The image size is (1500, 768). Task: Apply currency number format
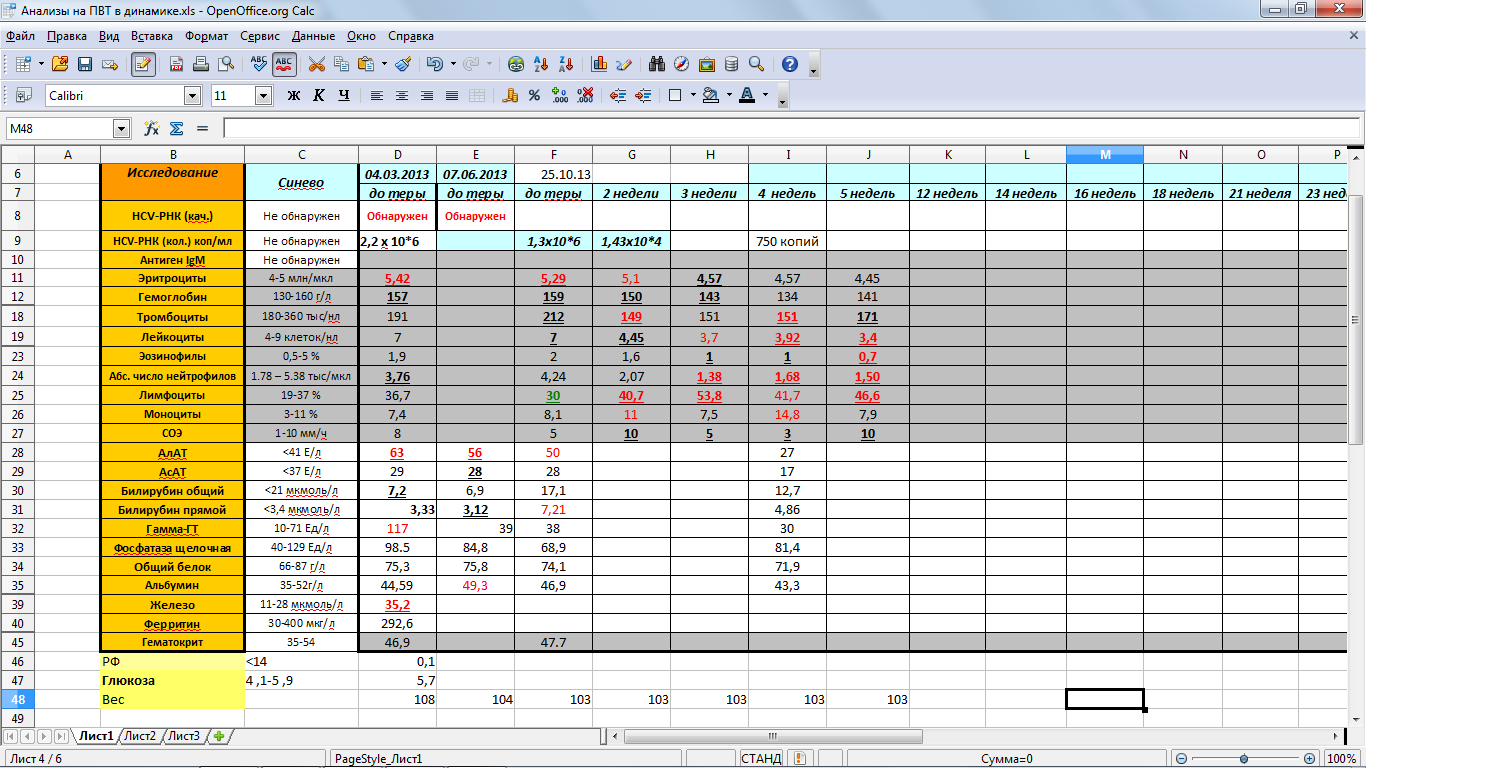509,95
